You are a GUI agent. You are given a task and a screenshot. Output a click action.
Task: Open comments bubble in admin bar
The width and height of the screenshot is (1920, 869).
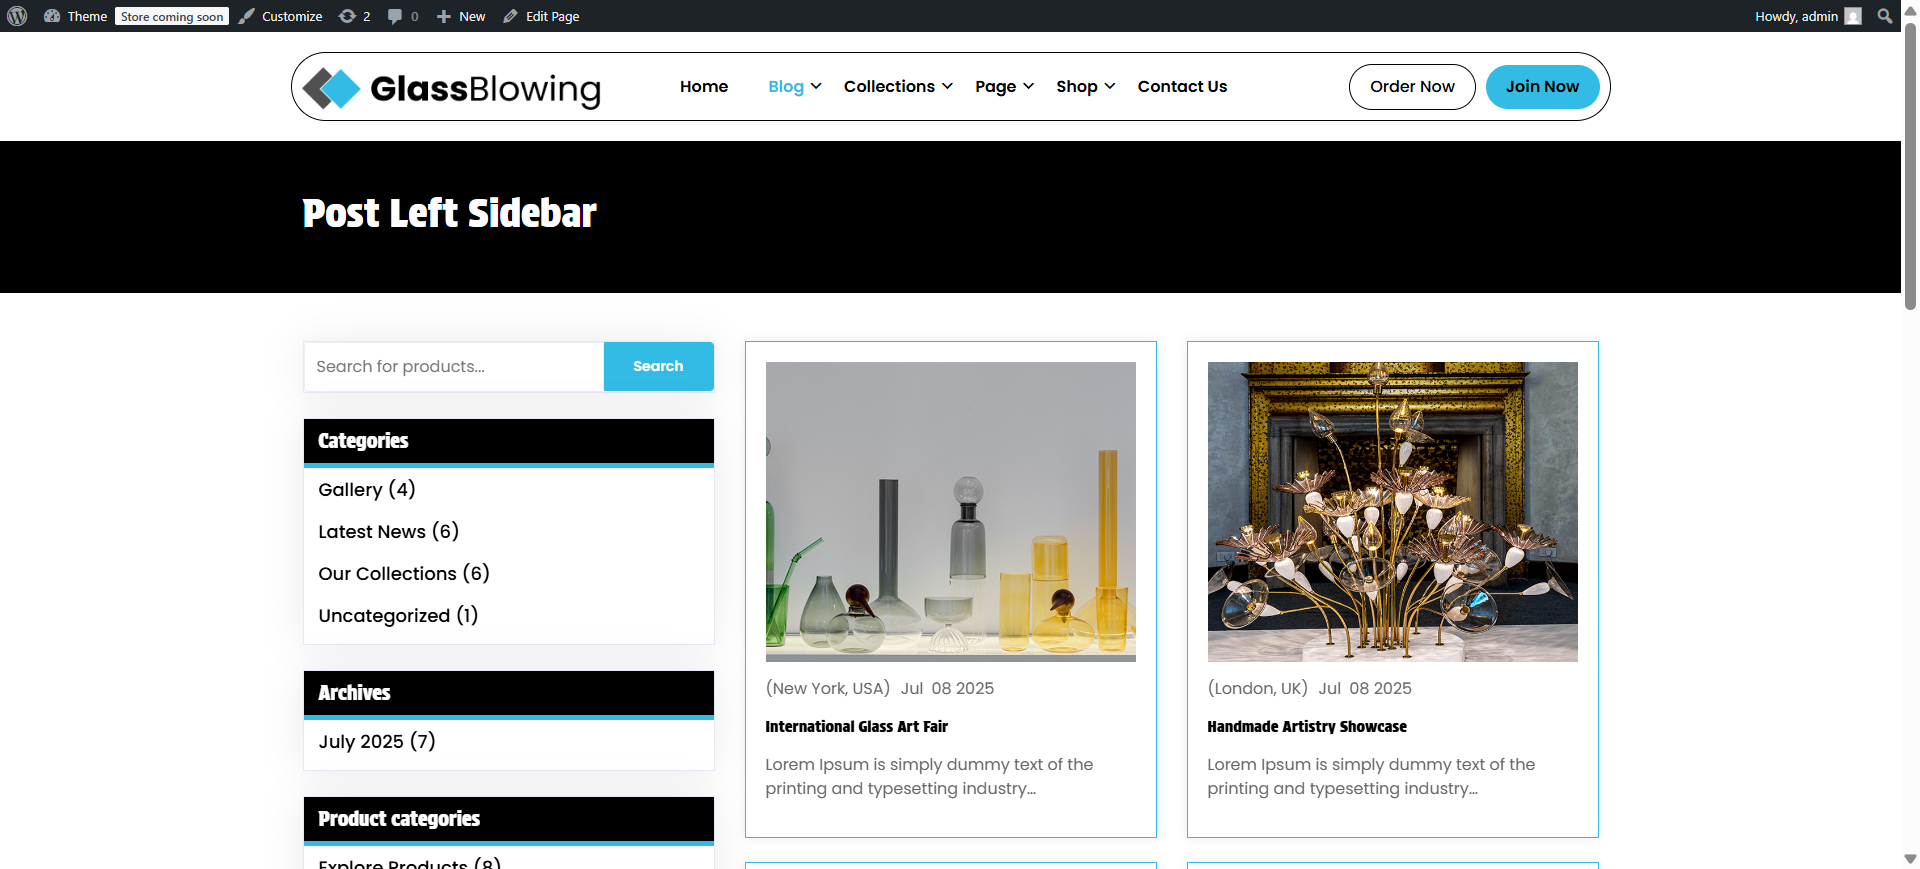click(x=403, y=16)
